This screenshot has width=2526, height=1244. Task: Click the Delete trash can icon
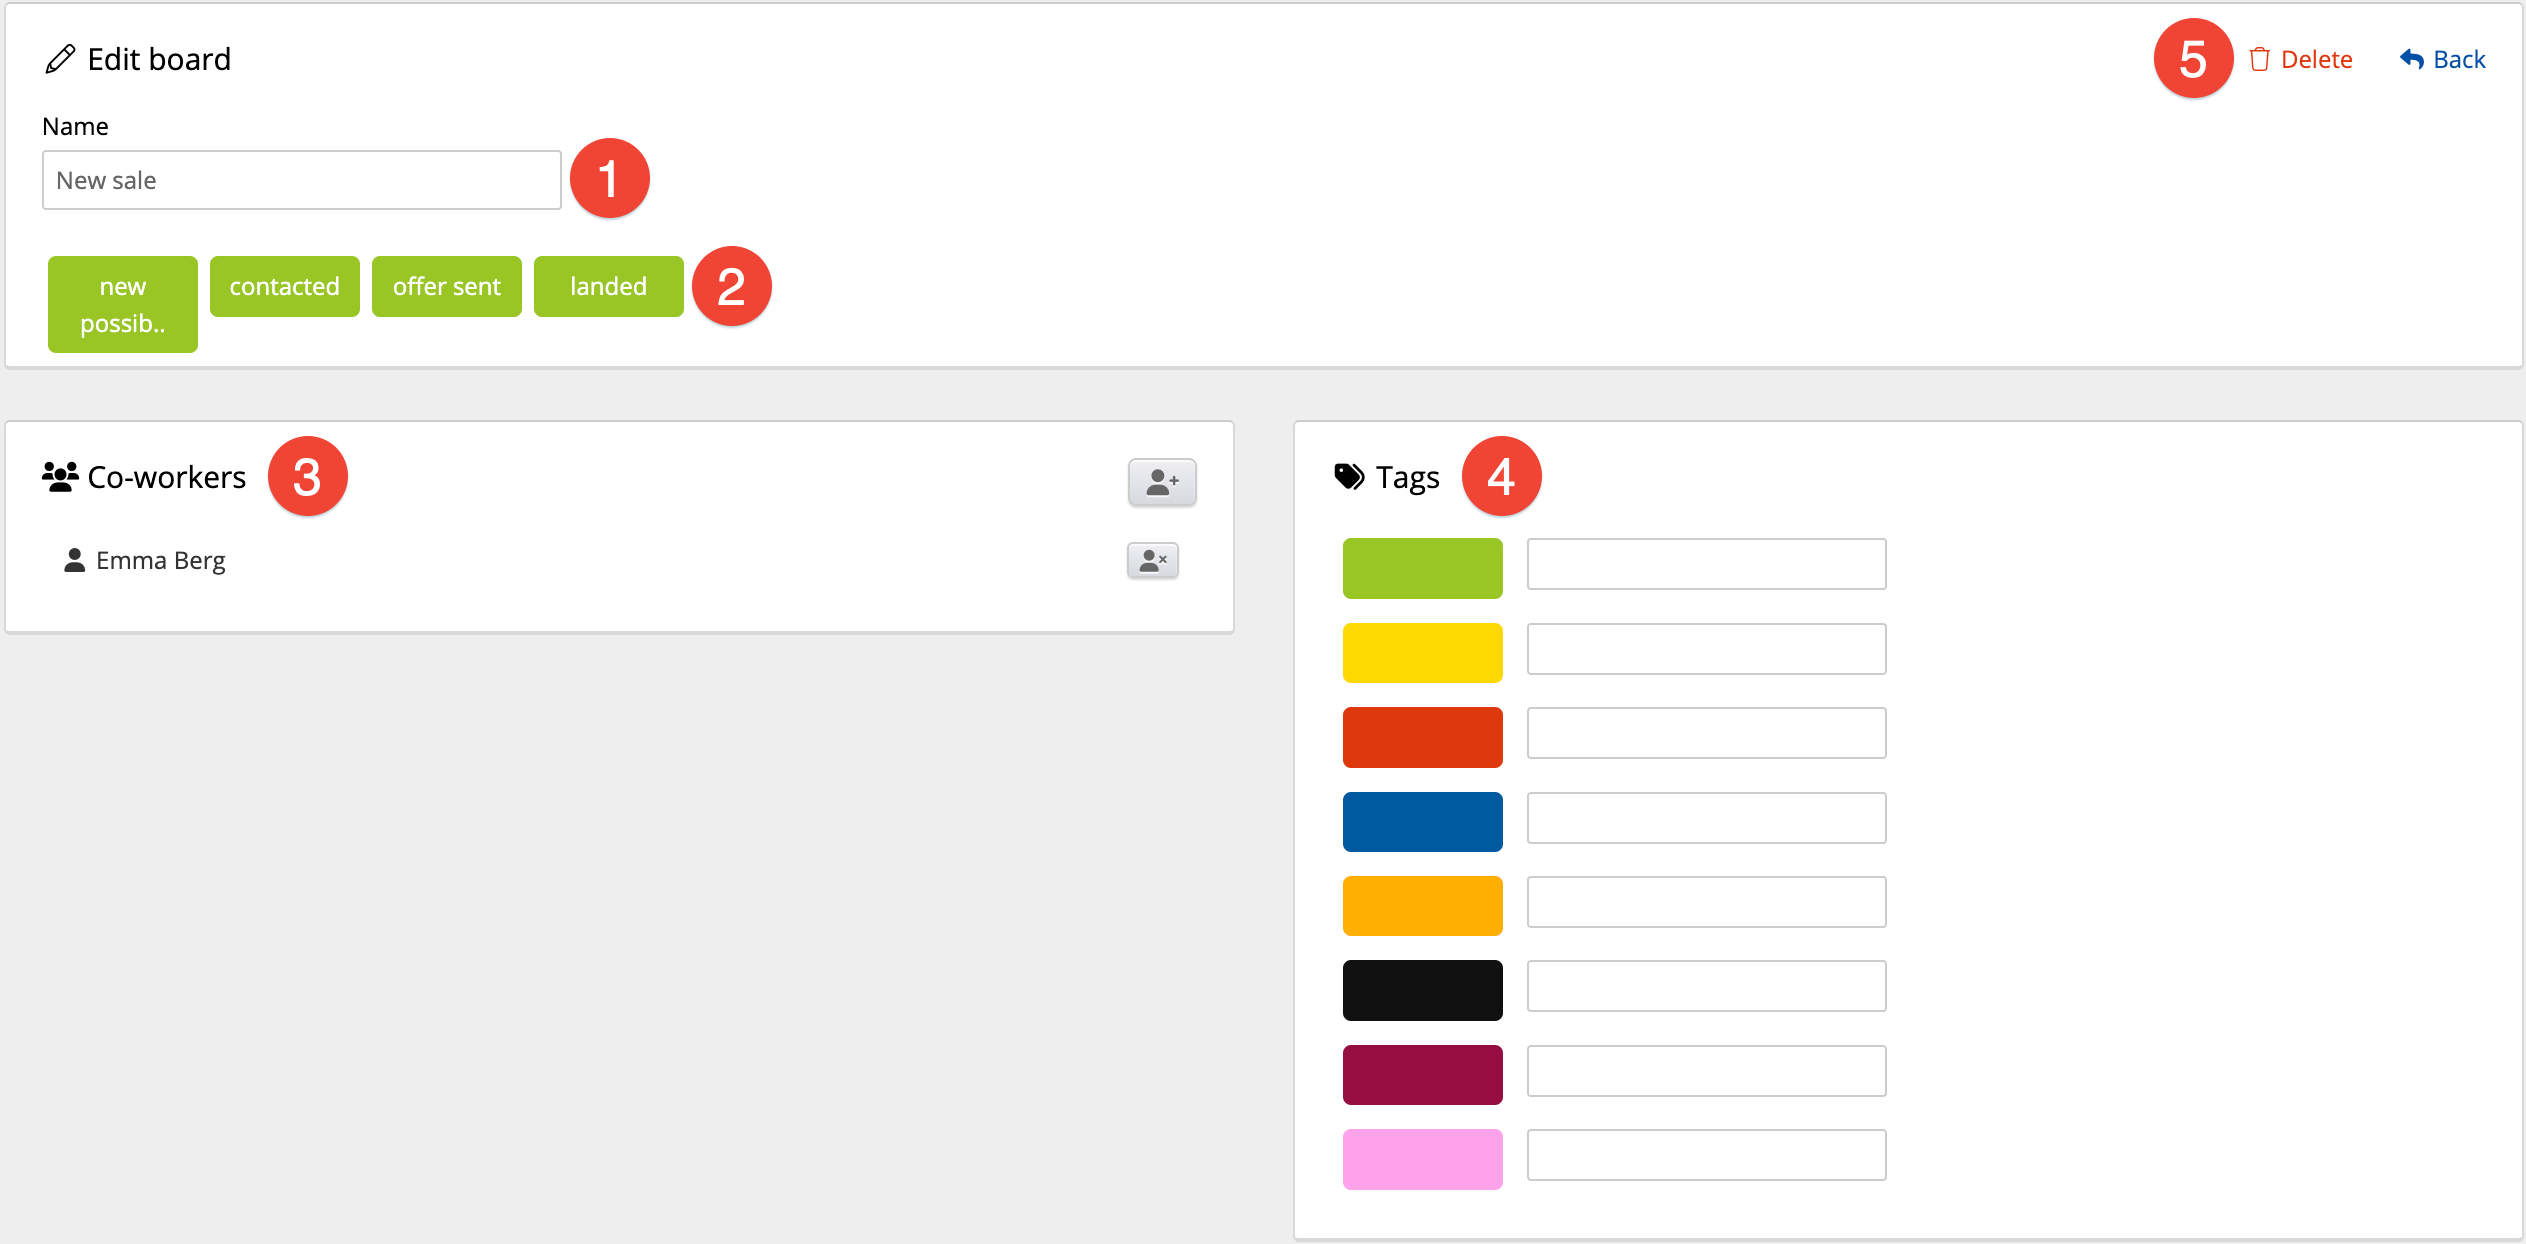(x=2259, y=60)
